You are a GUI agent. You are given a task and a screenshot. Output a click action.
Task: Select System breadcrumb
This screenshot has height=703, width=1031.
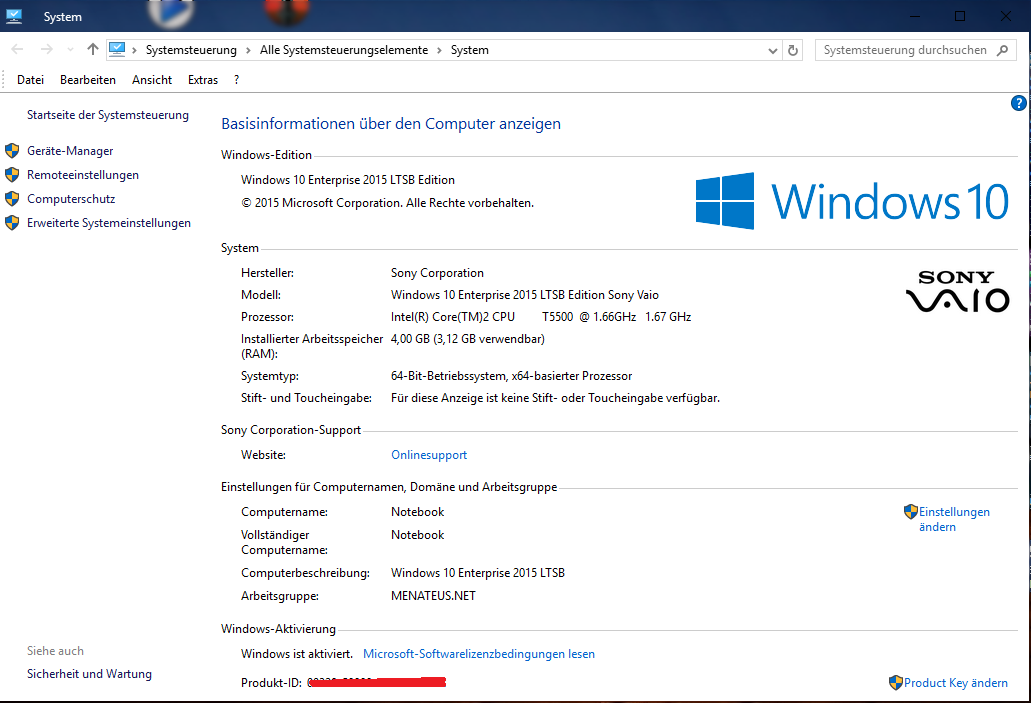(x=469, y=50)
